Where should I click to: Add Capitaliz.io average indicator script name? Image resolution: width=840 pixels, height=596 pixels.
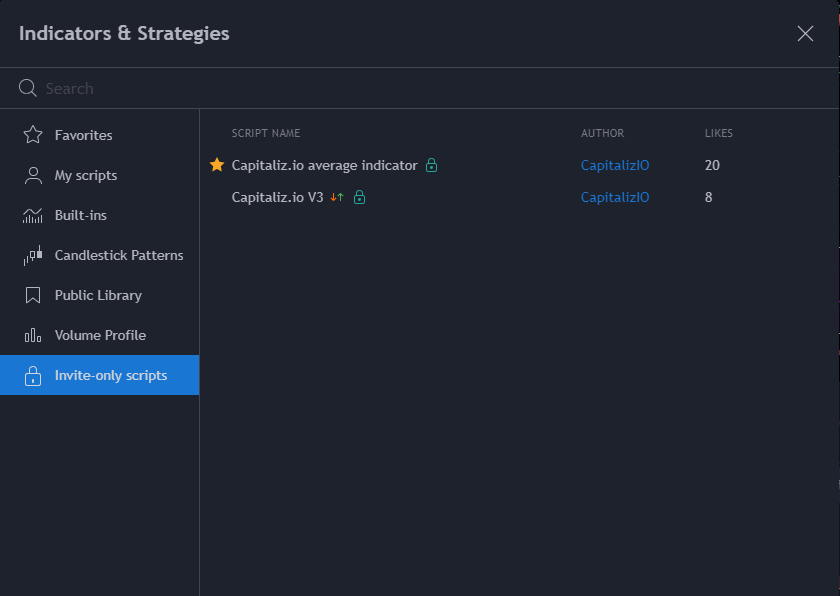pyautogui.click(x=324, y=165)
